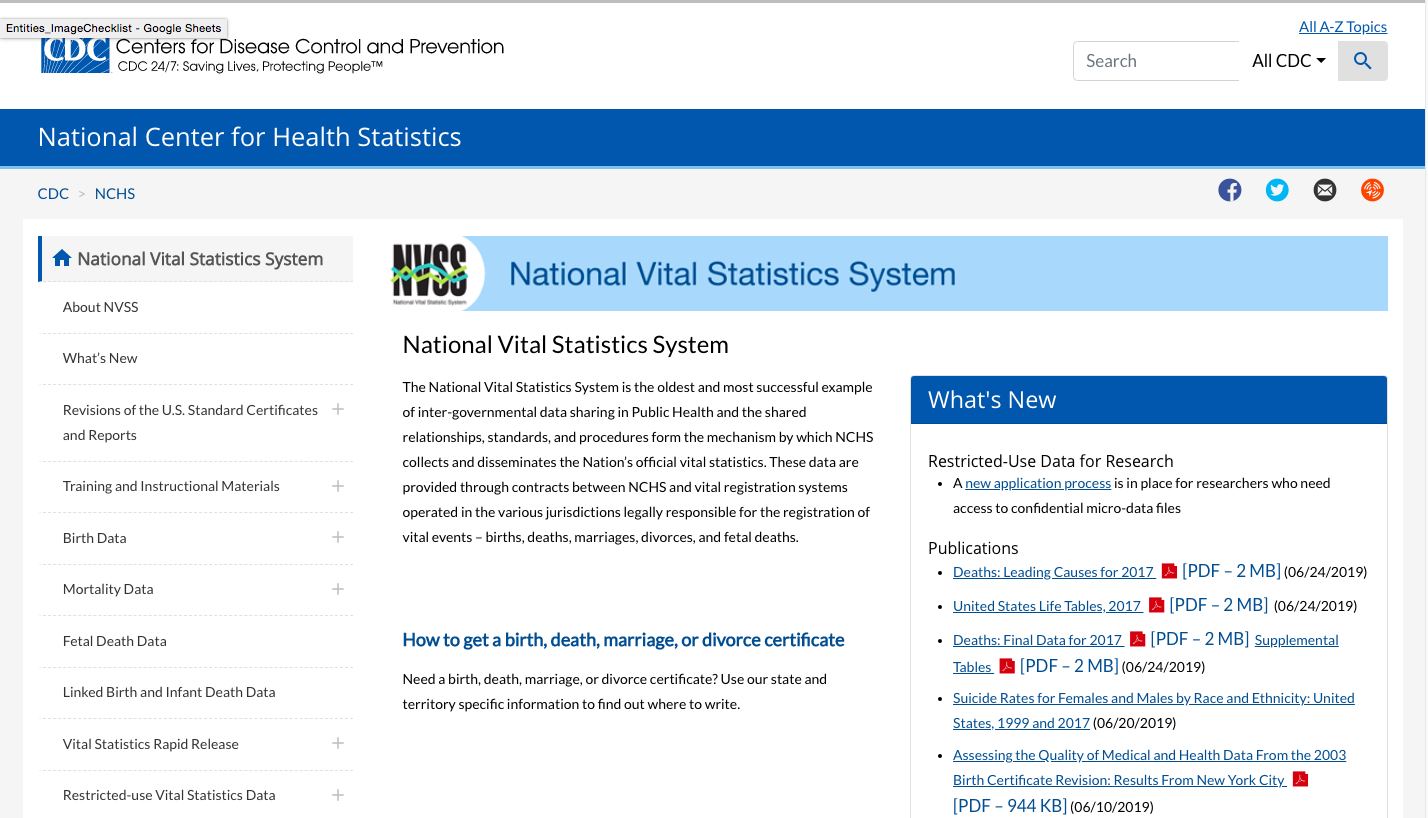1428x818 pixels.
Task: Open United States Life Tables, 2017 link
Action: point(1047,606)
